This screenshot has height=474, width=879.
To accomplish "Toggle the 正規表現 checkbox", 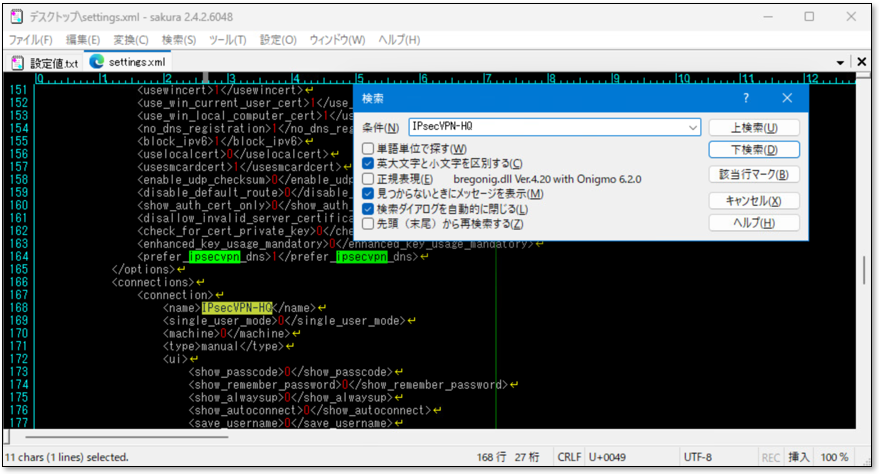I will [369, 178].
